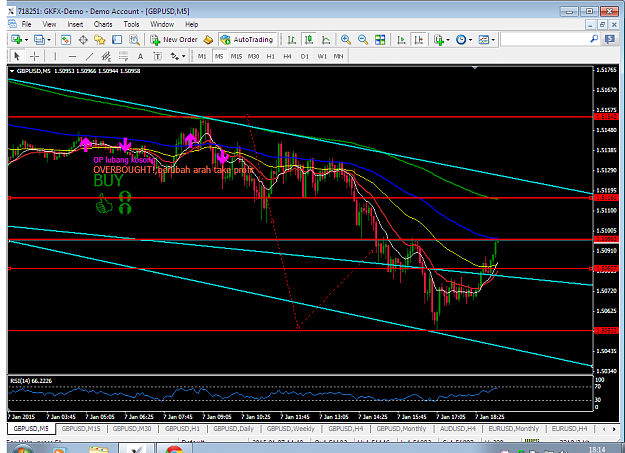Screen dimensions: 625x453
Task: Expand the Arrows tool dropdown
Action: tap(183, 56)
